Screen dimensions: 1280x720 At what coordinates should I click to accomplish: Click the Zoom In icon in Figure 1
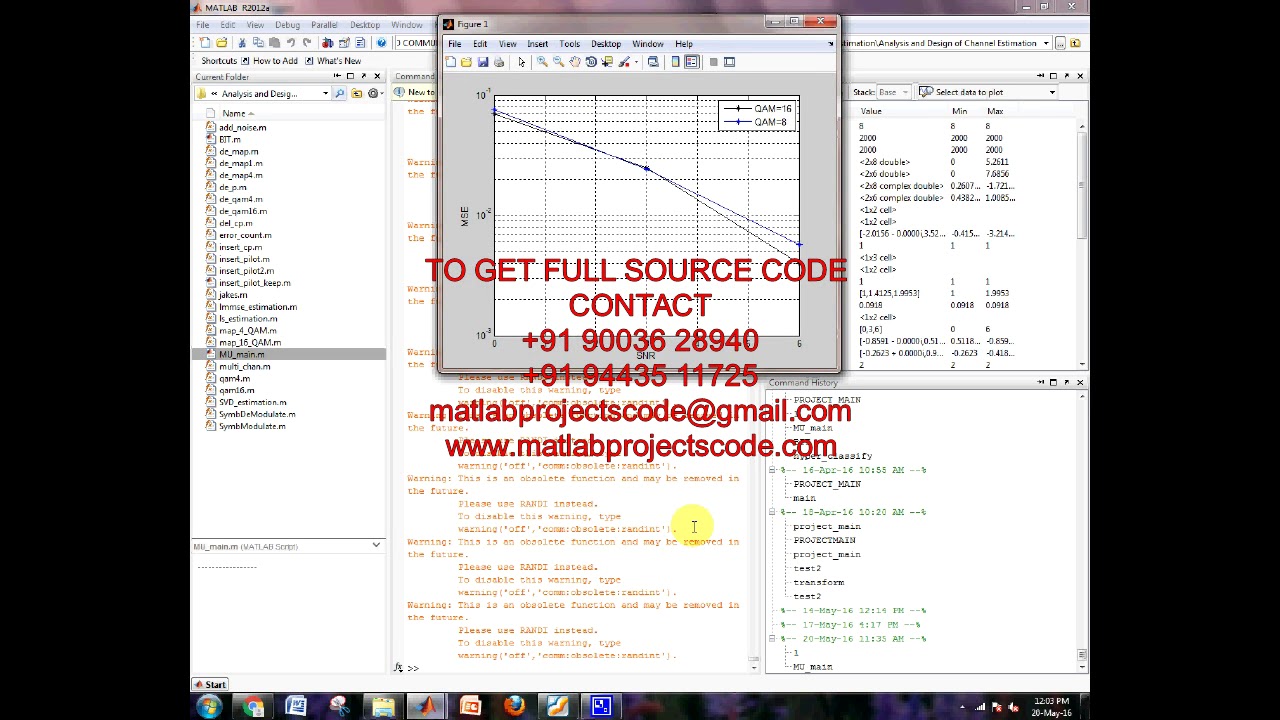[542, 62]
